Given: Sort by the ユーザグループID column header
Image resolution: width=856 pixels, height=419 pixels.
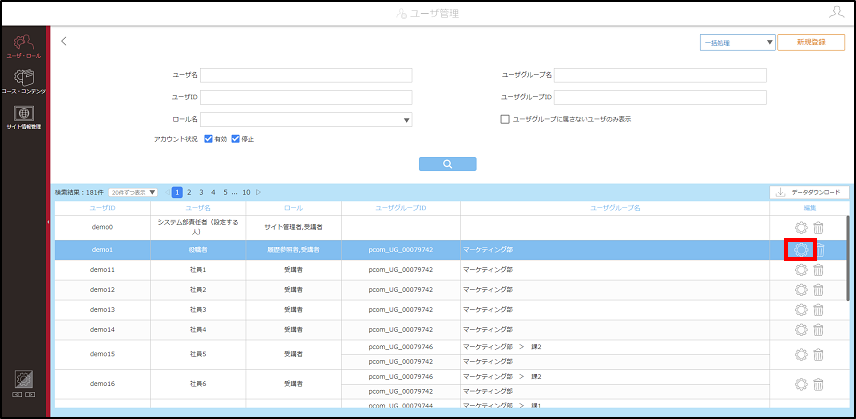Looking at the screenshot, I should point(401,208).
